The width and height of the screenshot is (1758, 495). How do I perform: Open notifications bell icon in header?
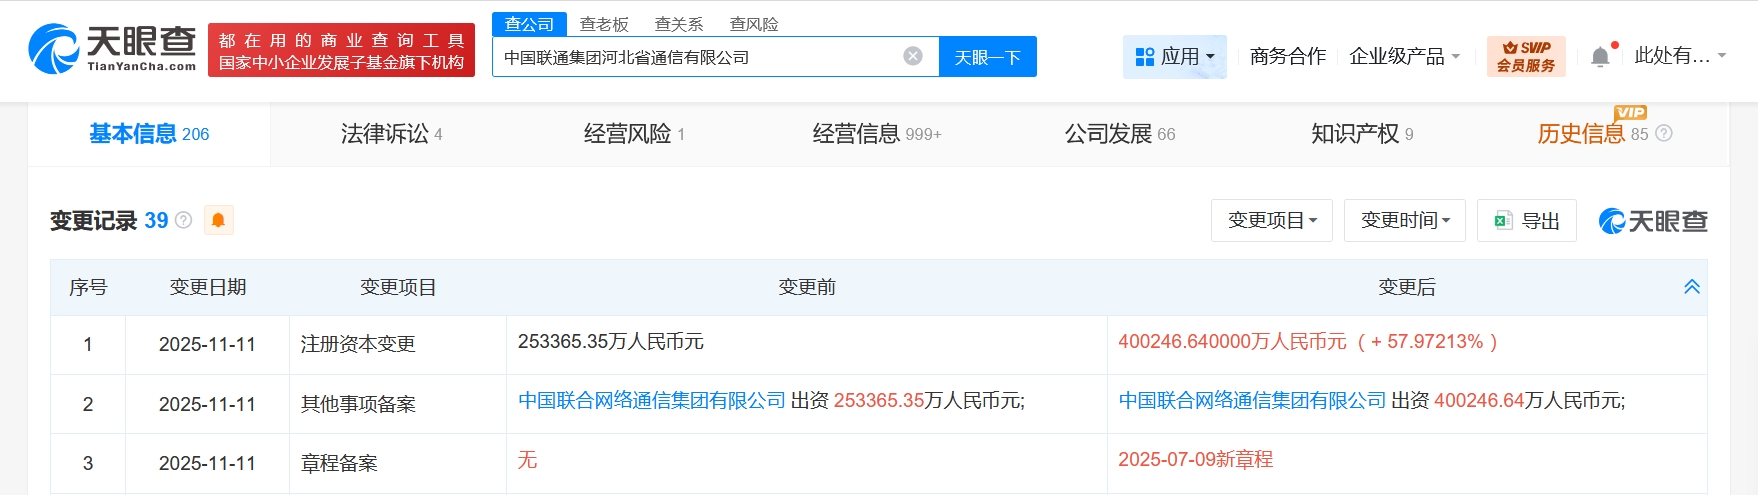pyautogui.click(x=1600, y=57)
